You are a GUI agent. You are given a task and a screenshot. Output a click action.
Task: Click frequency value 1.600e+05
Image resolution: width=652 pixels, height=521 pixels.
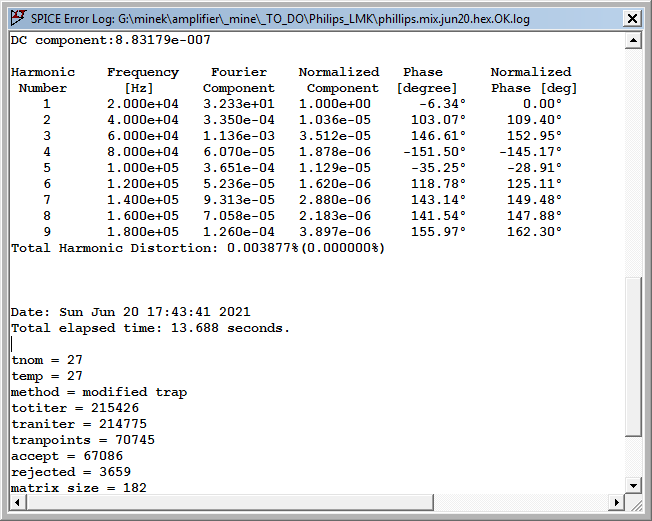143,216
